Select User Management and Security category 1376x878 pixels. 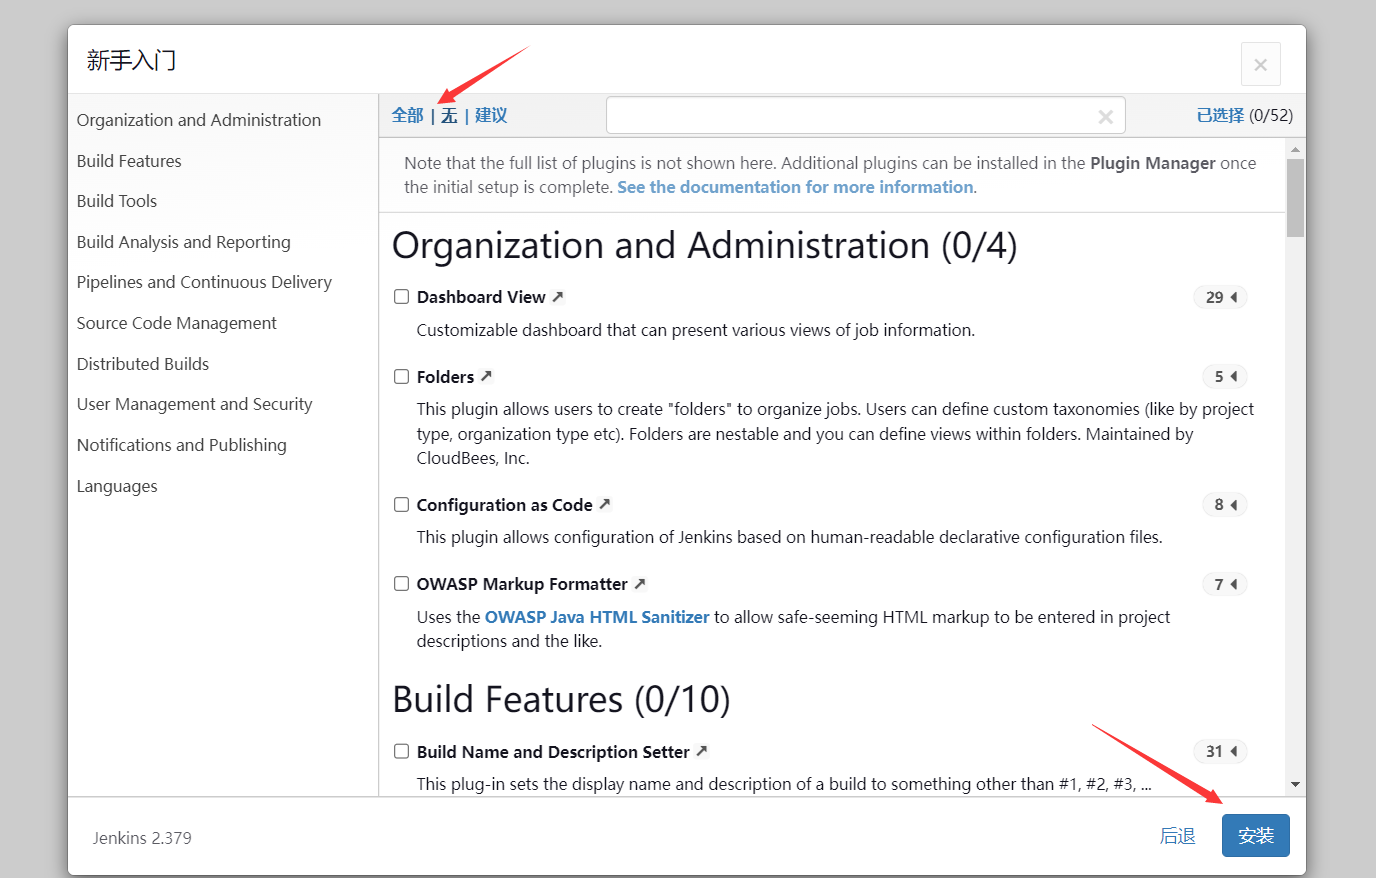[195, 404]
